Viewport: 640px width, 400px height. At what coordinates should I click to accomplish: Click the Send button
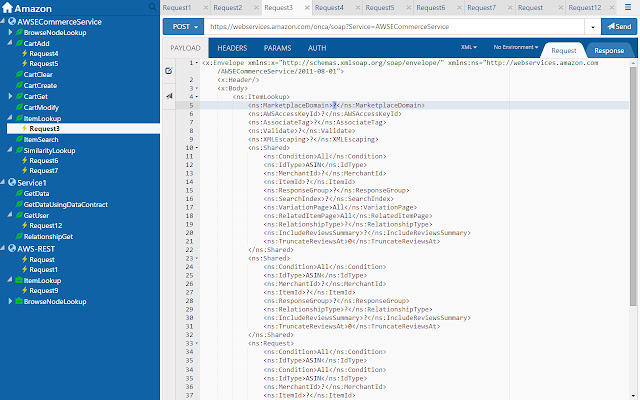[x=616, y=26]
